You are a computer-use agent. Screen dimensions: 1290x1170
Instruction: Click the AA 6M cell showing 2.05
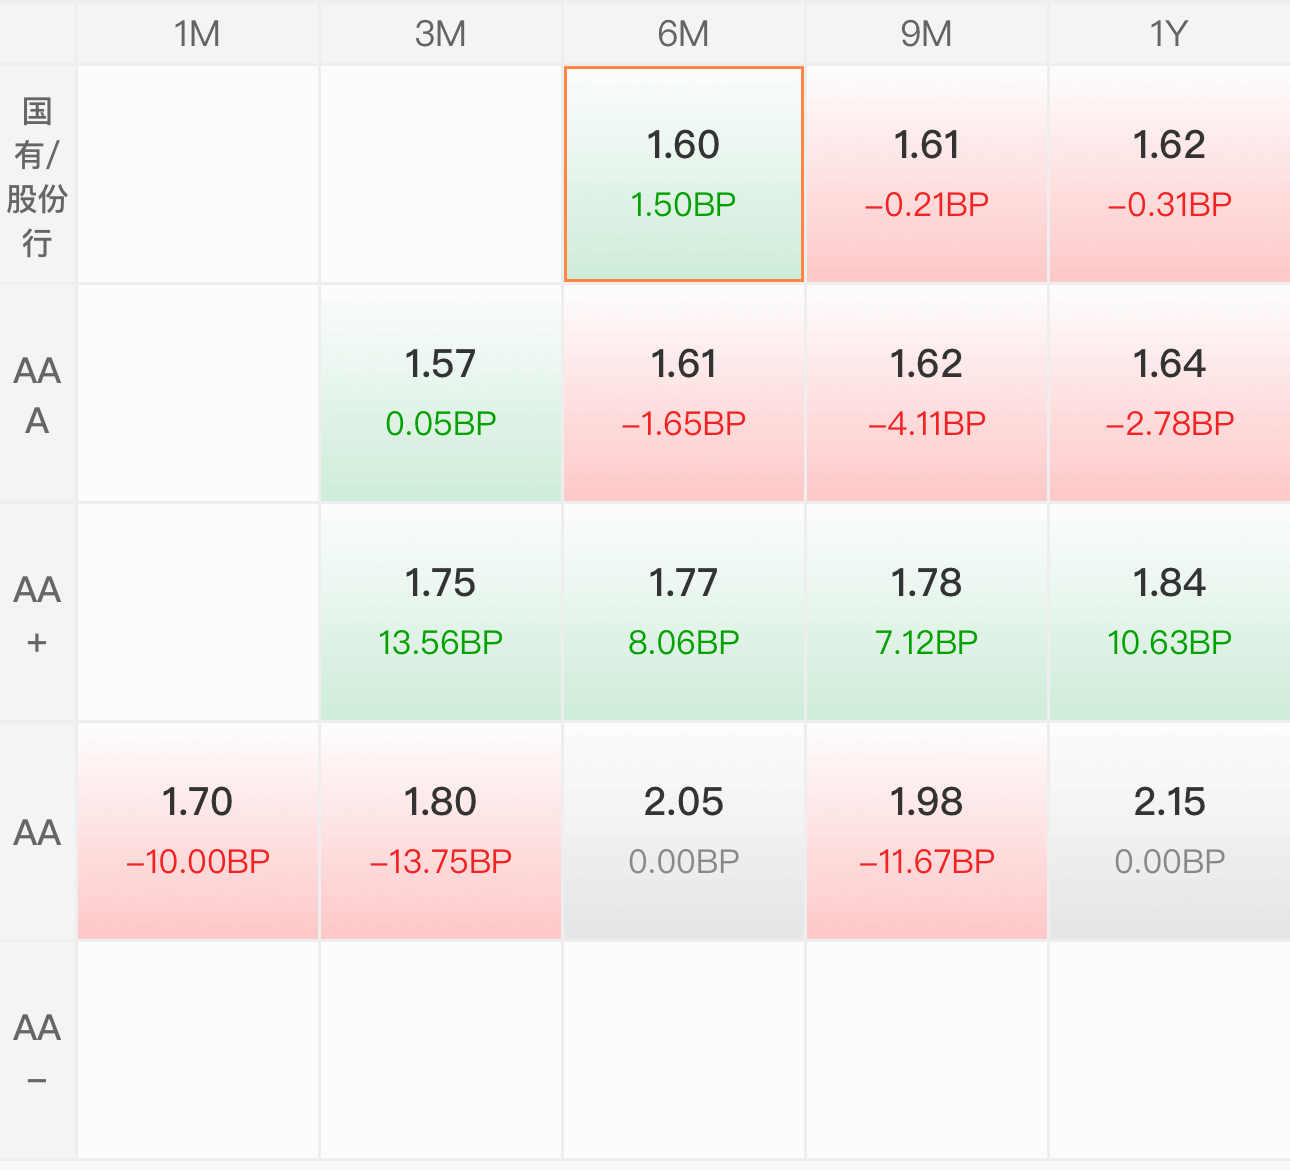[684, 832]
